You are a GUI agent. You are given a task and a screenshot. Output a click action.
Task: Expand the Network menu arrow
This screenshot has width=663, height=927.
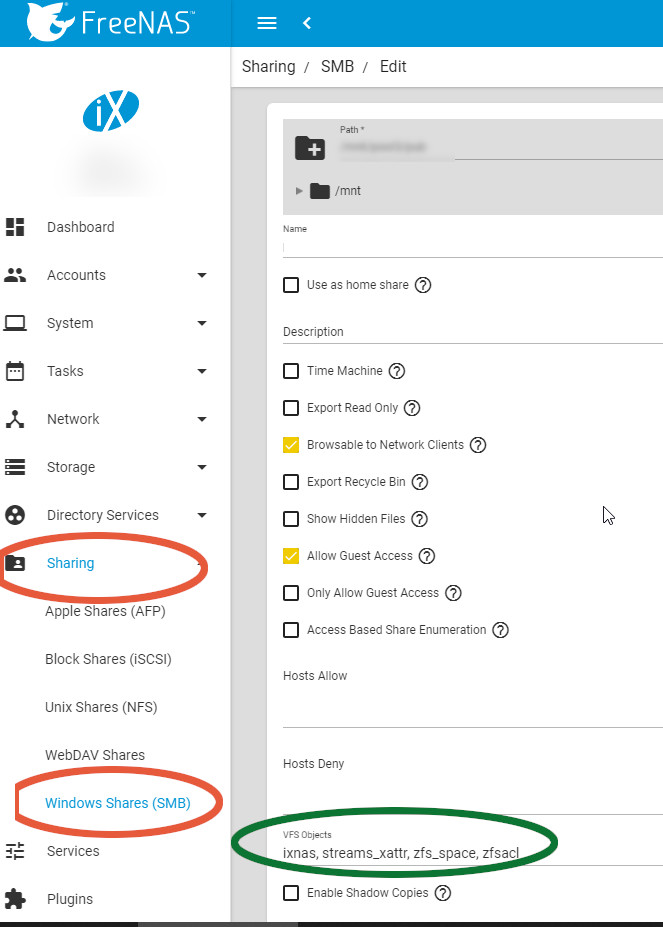202,419
